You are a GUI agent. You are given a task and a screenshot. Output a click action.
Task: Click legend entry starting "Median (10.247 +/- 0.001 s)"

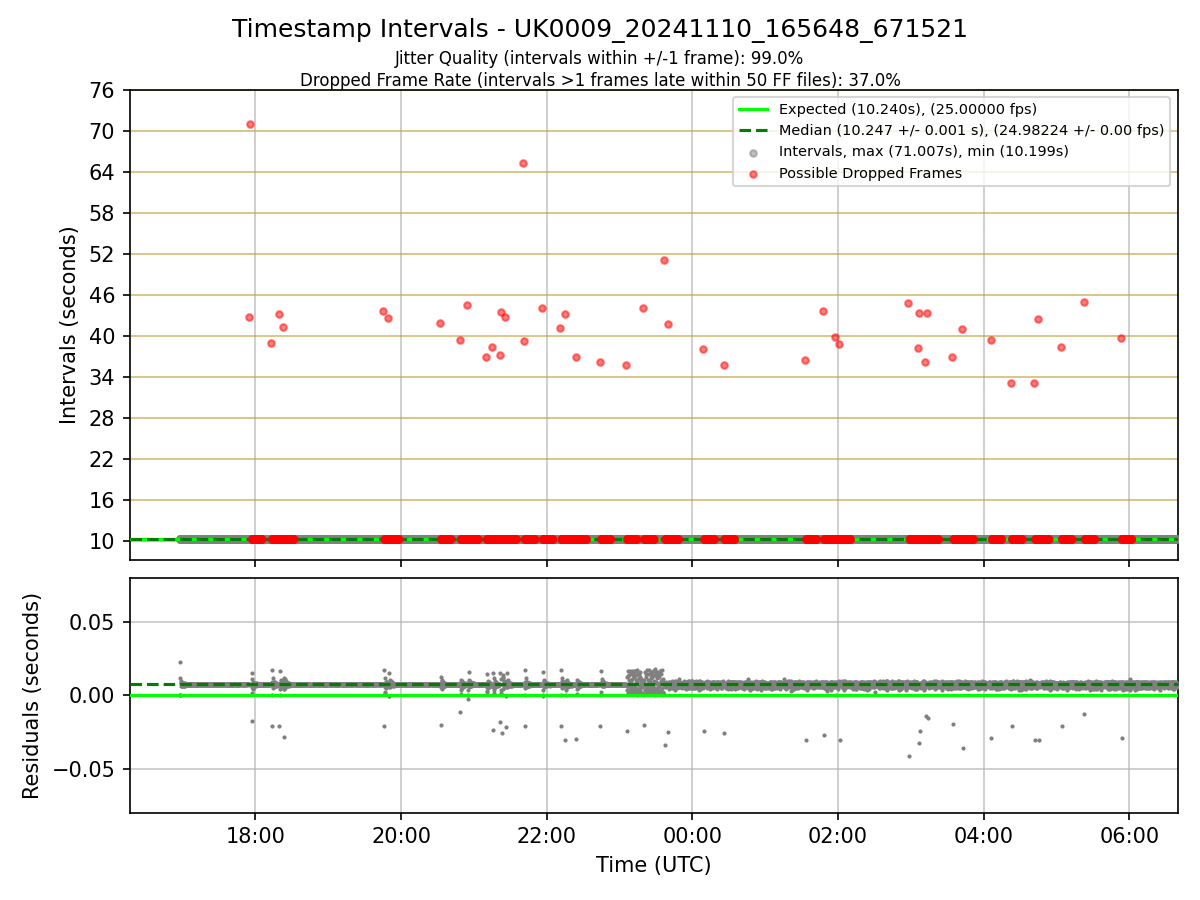971,130
